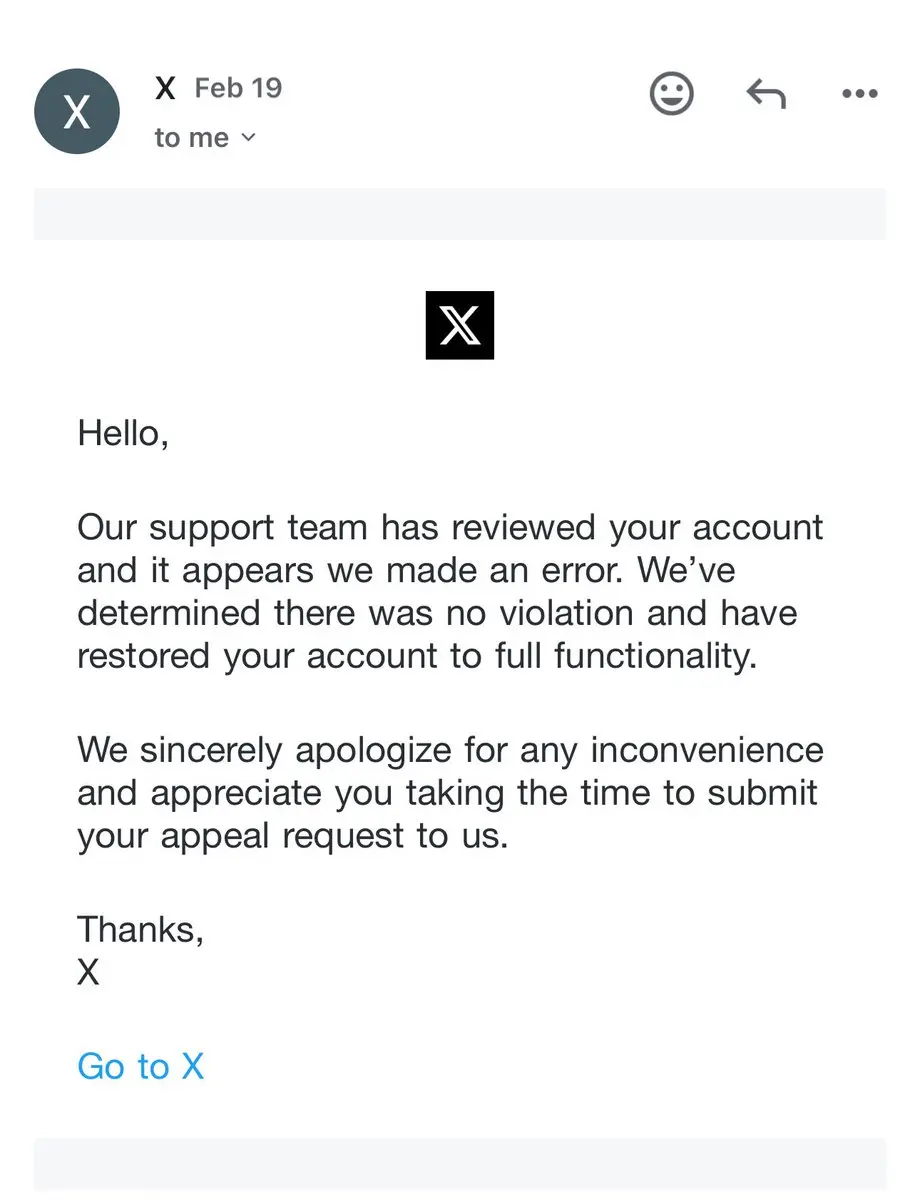920x1200 pixels.
Task: Click the black X logo in email body
Action: click(x=460, y=325)
